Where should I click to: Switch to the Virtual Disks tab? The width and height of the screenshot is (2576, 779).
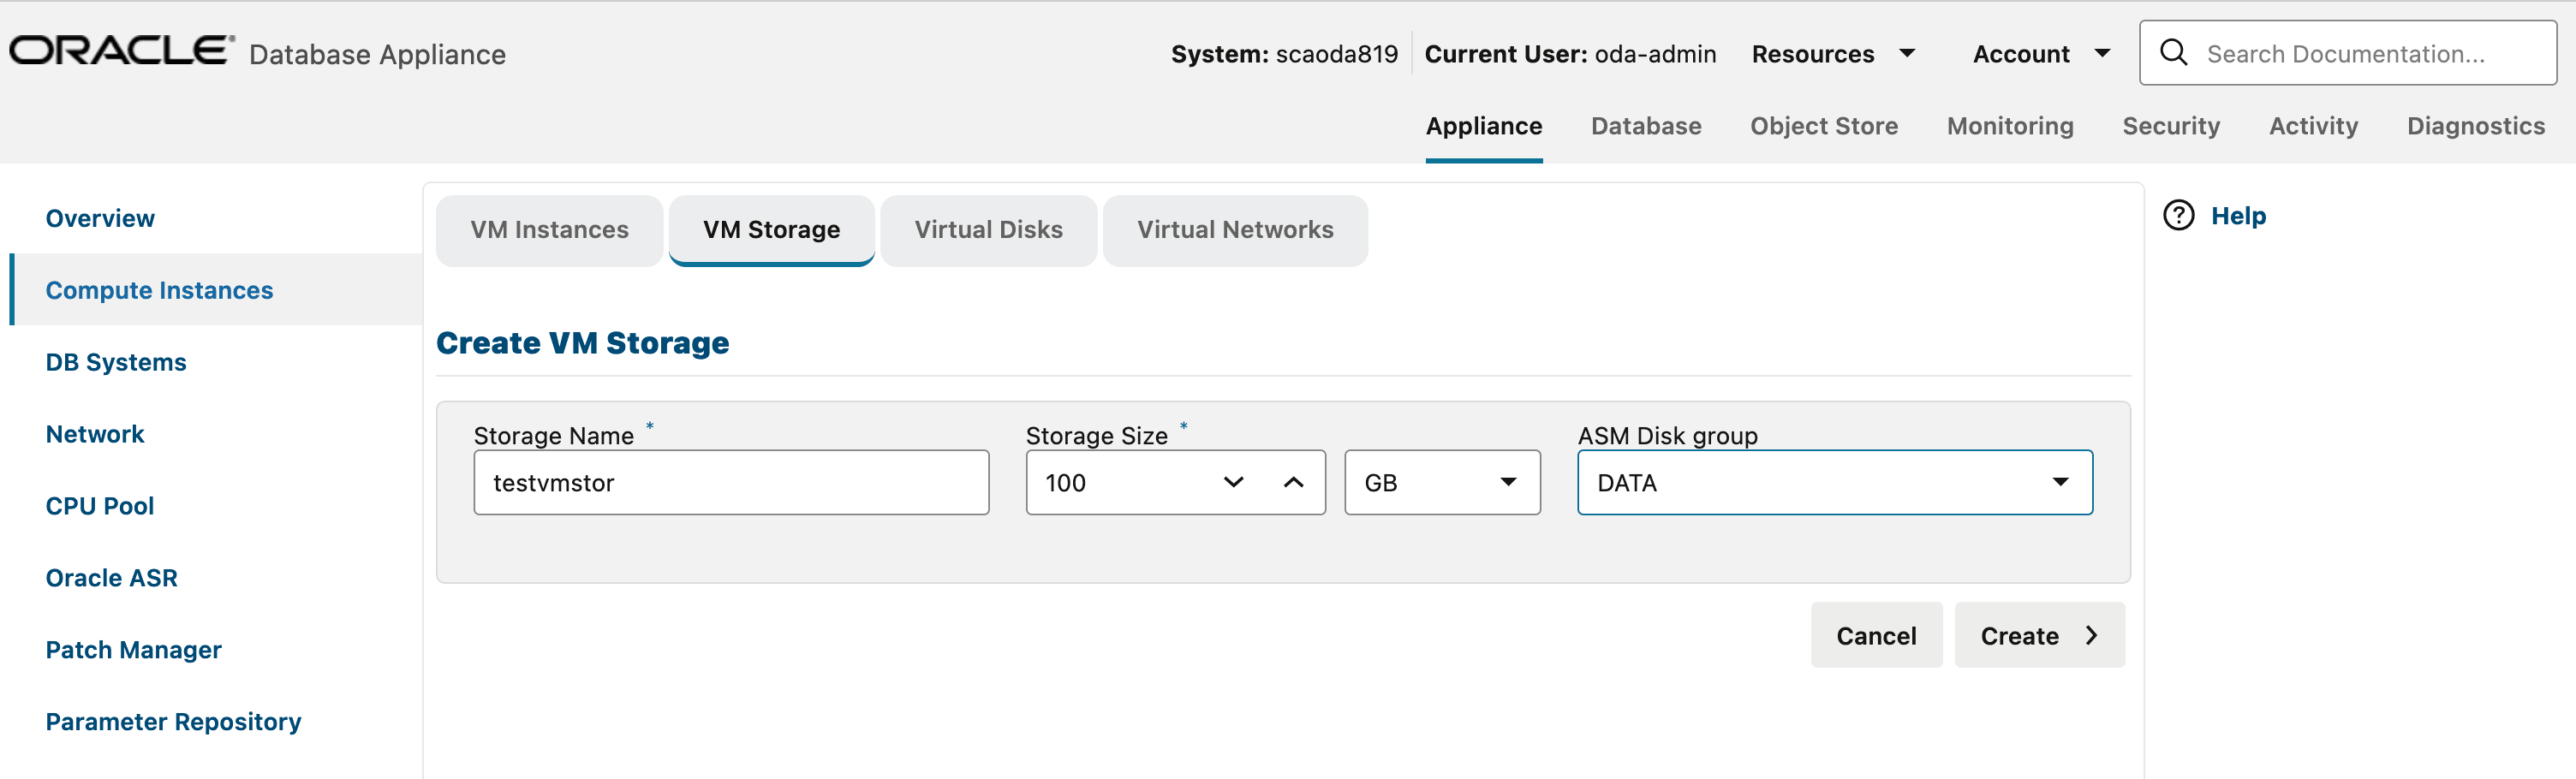(x=988, y=230)
